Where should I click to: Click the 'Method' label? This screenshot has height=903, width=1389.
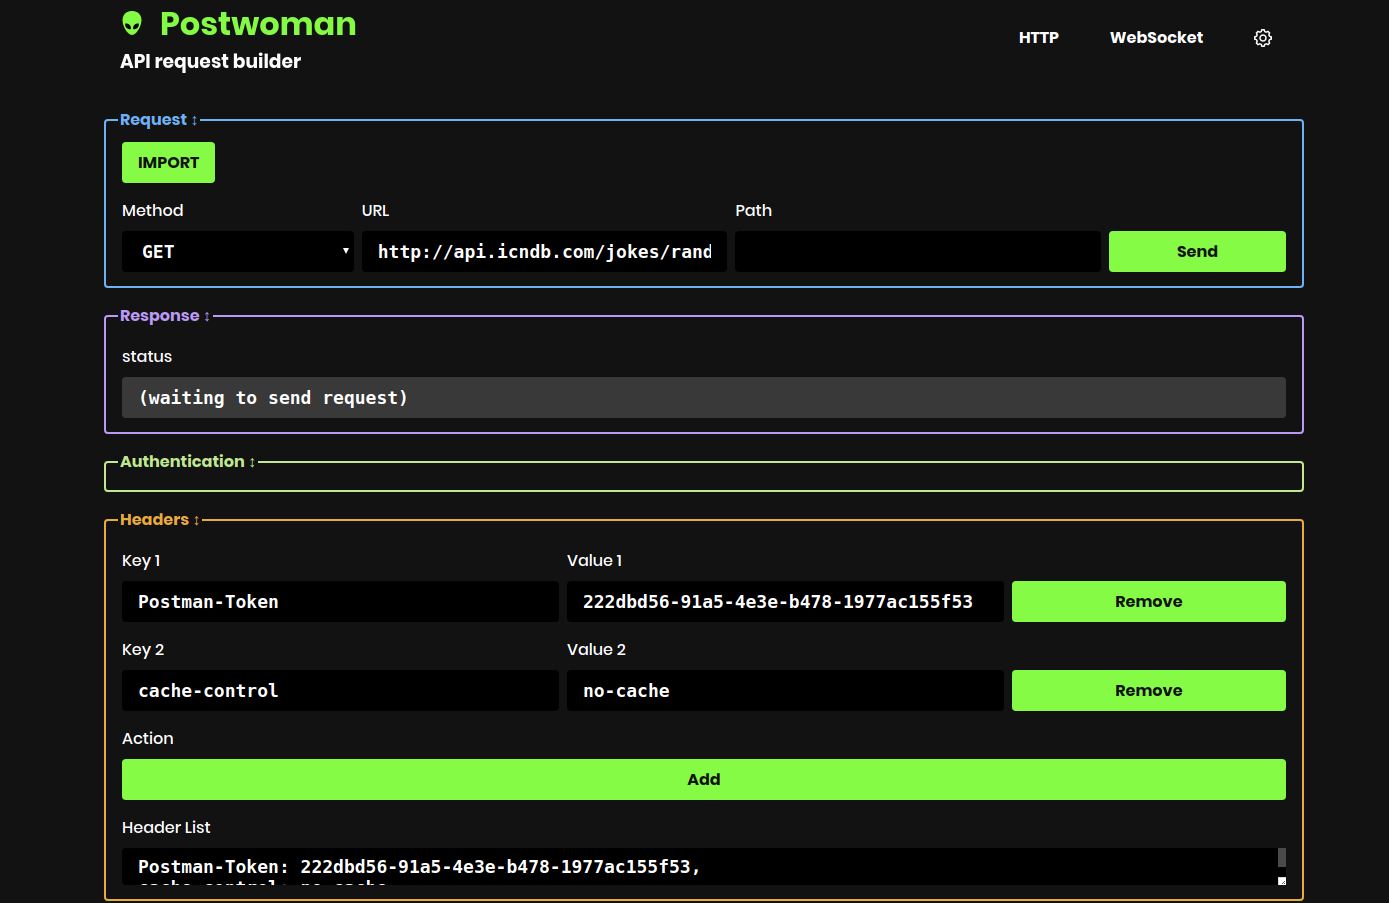coord(153,211)
